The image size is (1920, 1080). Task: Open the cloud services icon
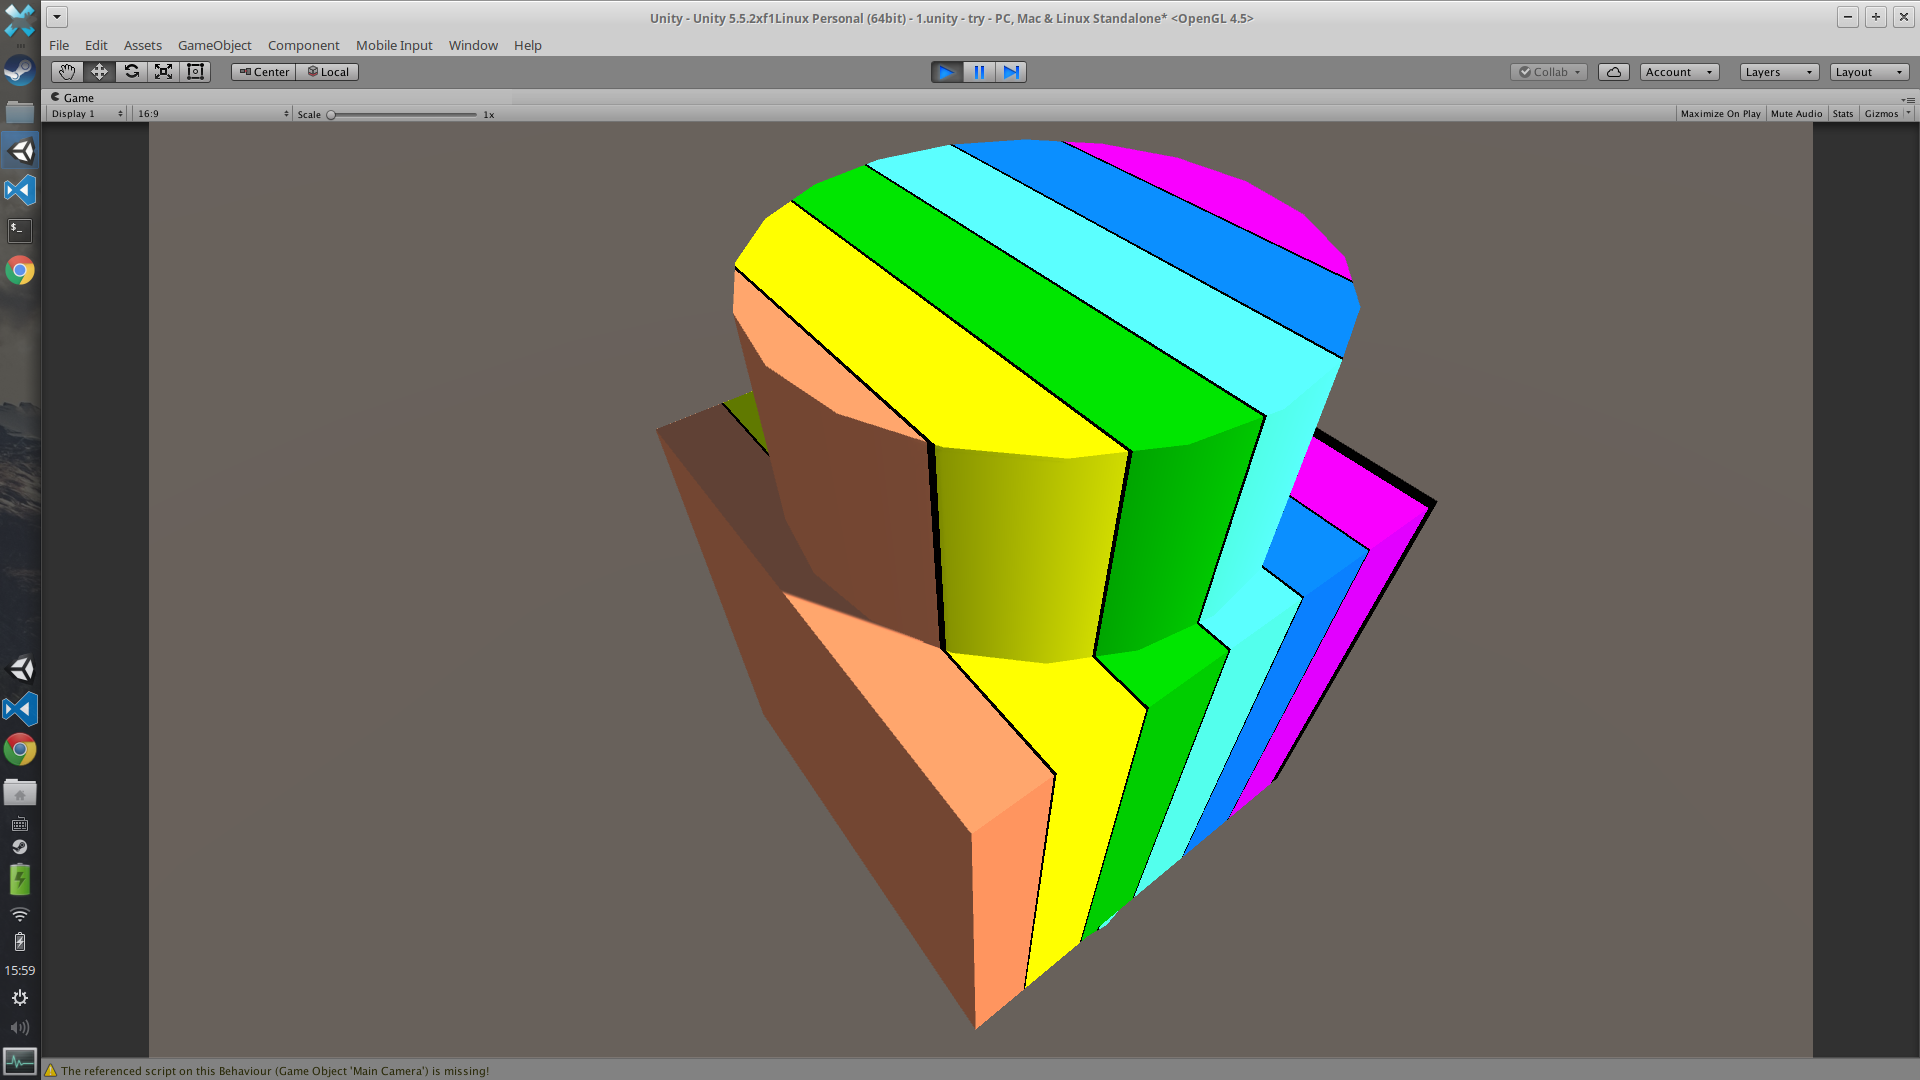click(x=1613, y=72)
